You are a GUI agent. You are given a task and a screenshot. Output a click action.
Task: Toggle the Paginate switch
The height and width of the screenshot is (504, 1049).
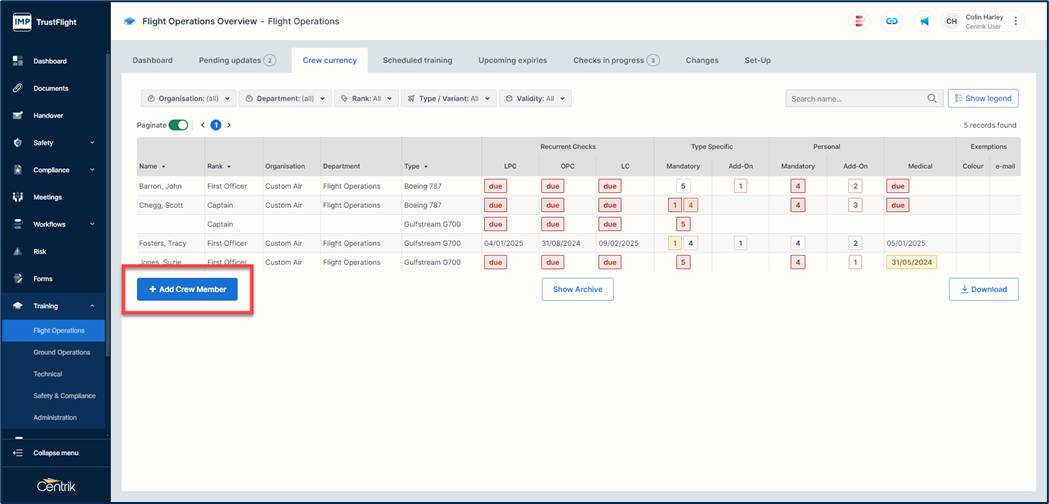(x=179, y=125)
